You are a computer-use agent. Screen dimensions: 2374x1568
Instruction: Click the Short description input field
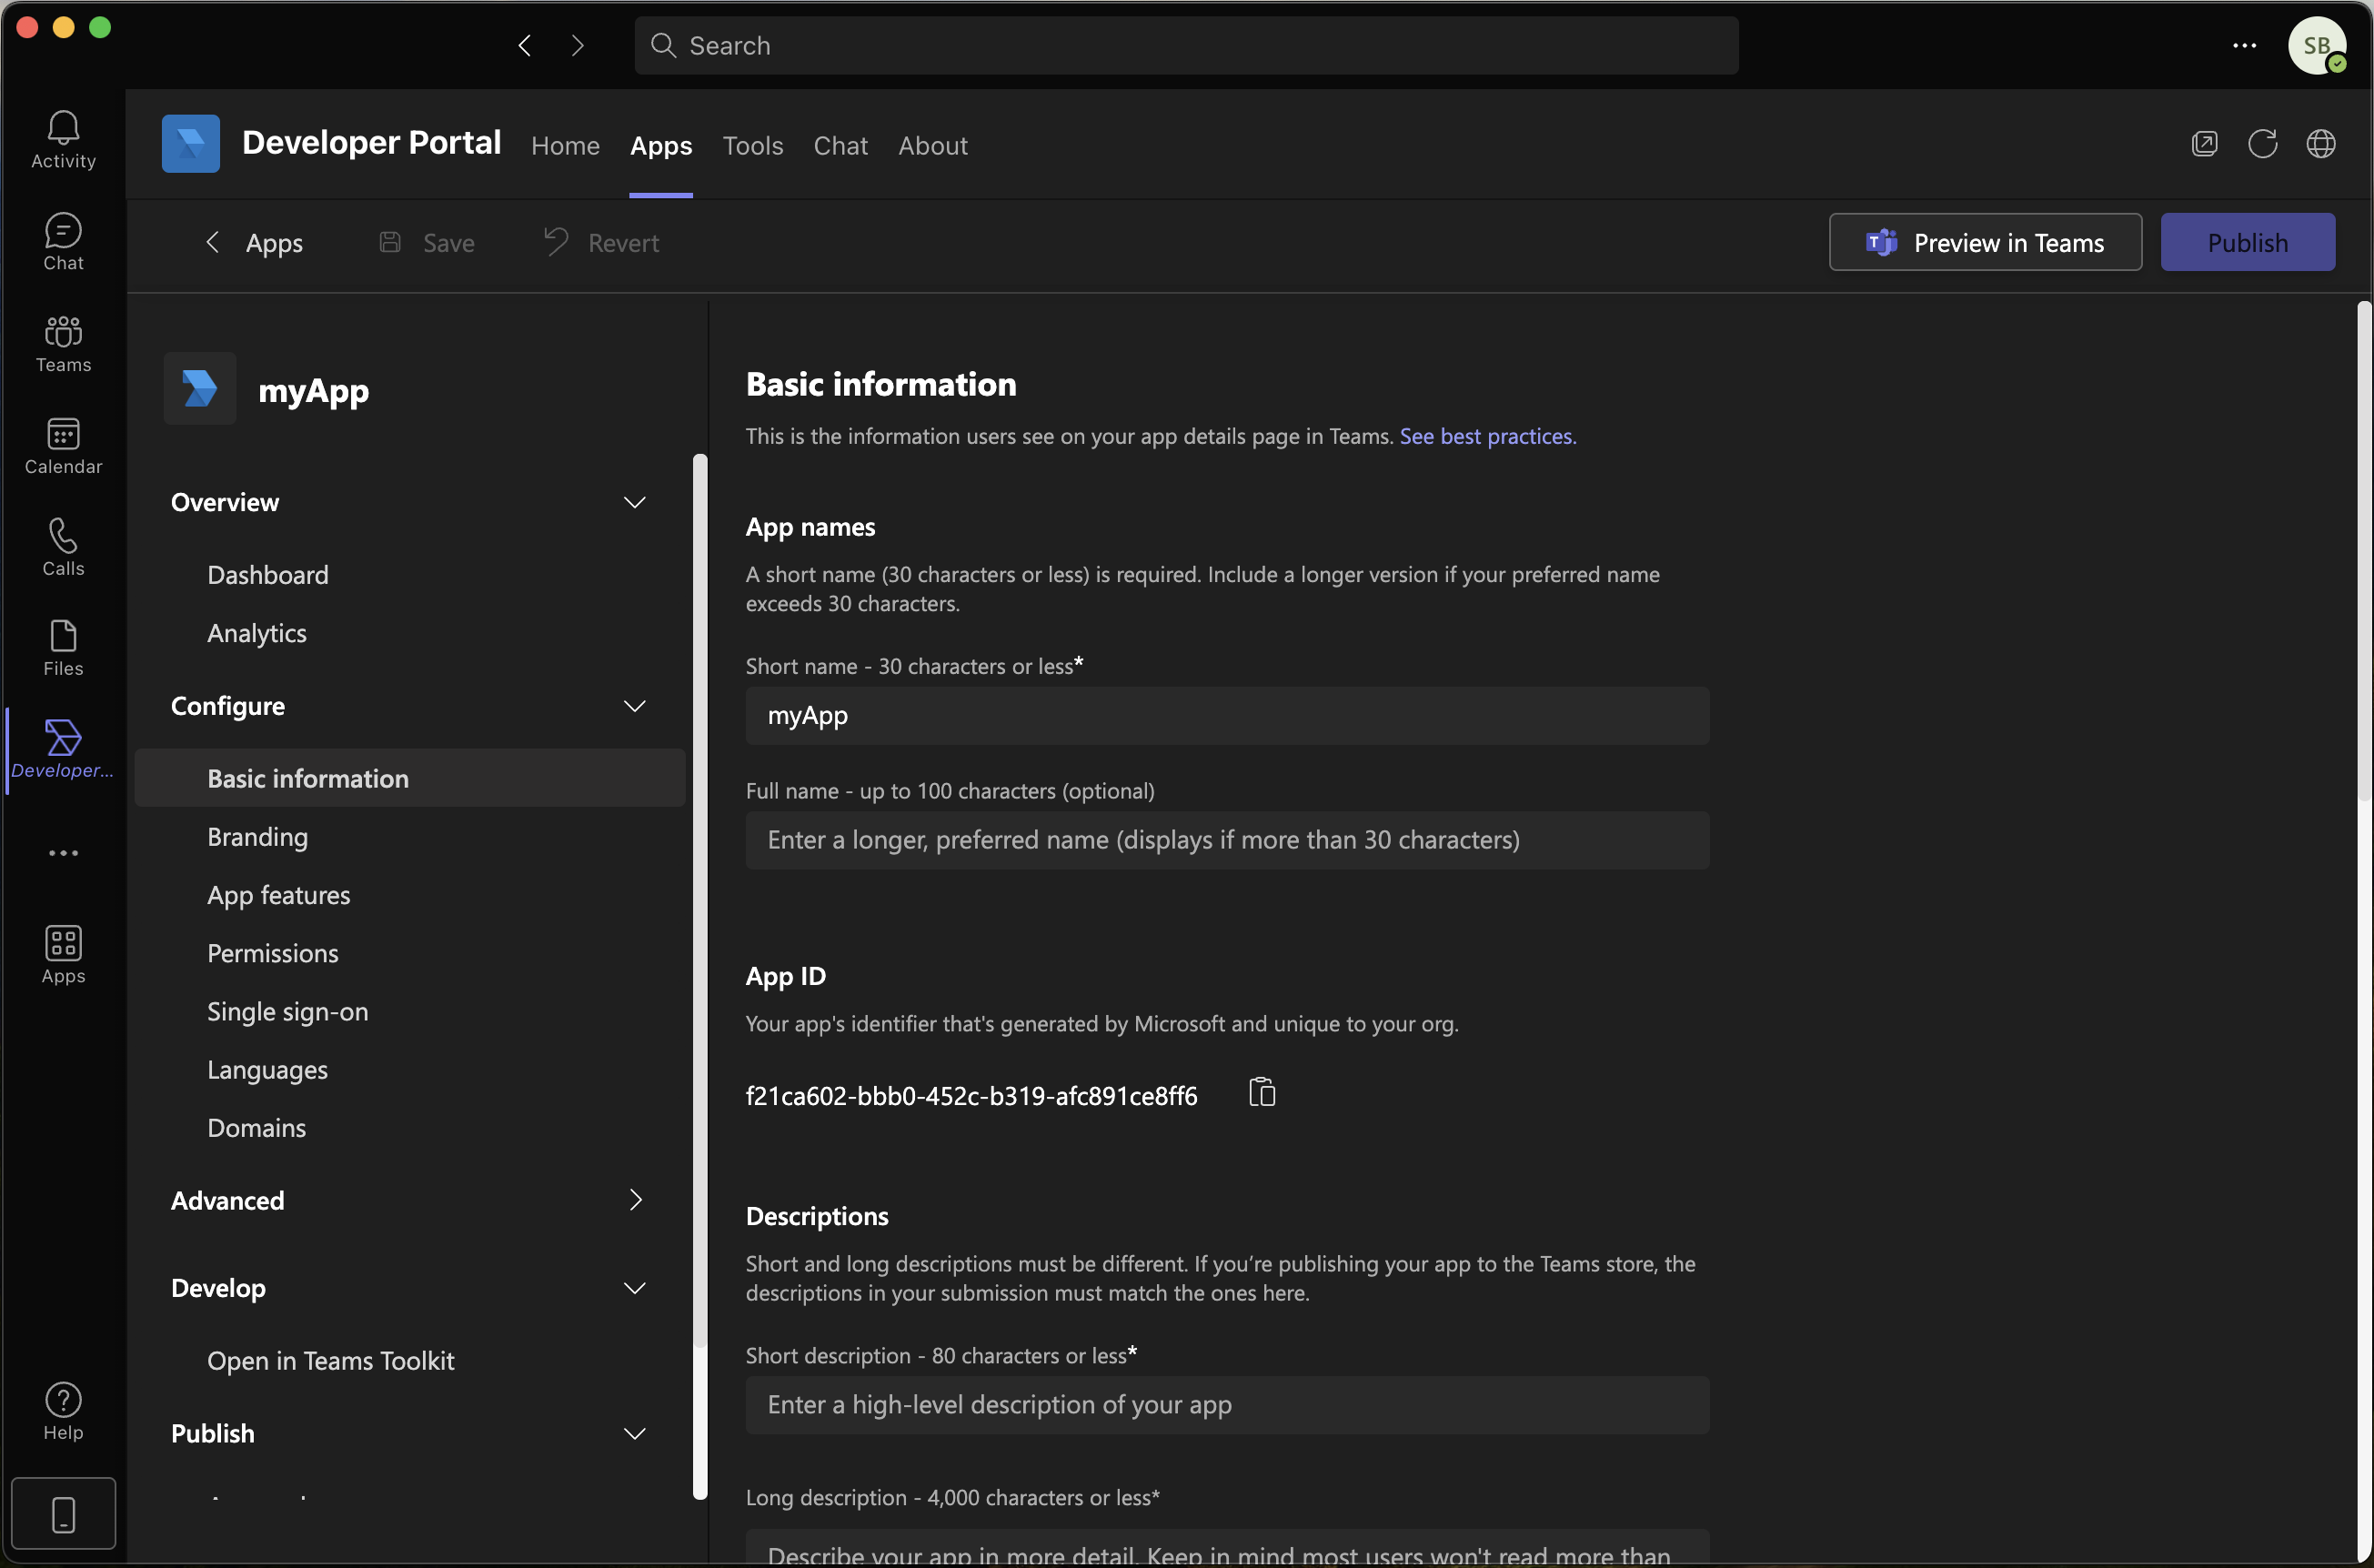click(1227, 1405)
